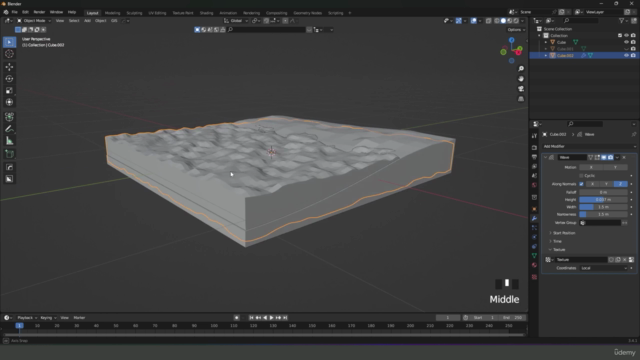Open the timeline Keying menu
The height and width of the screenshot is (360, 640).
coord(48,318)
